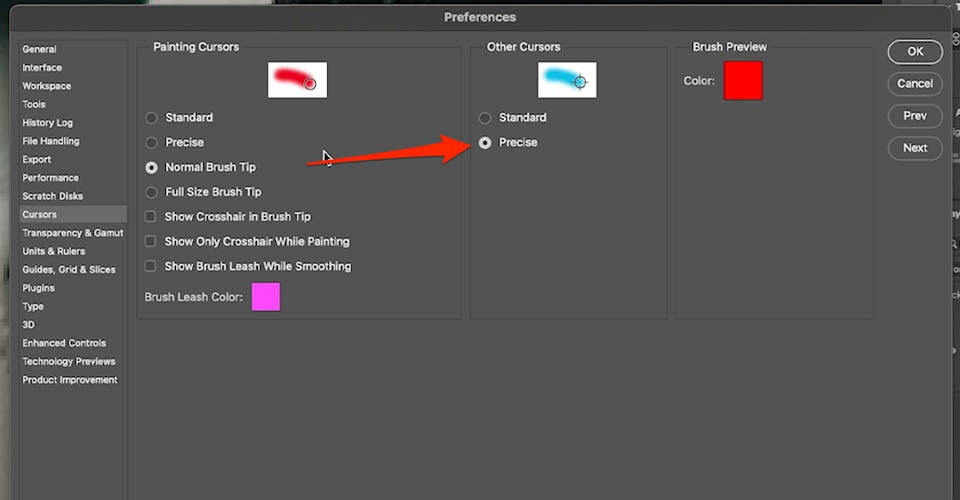Open the Interface preferences category
960x500 pixels.
(42, 67)
